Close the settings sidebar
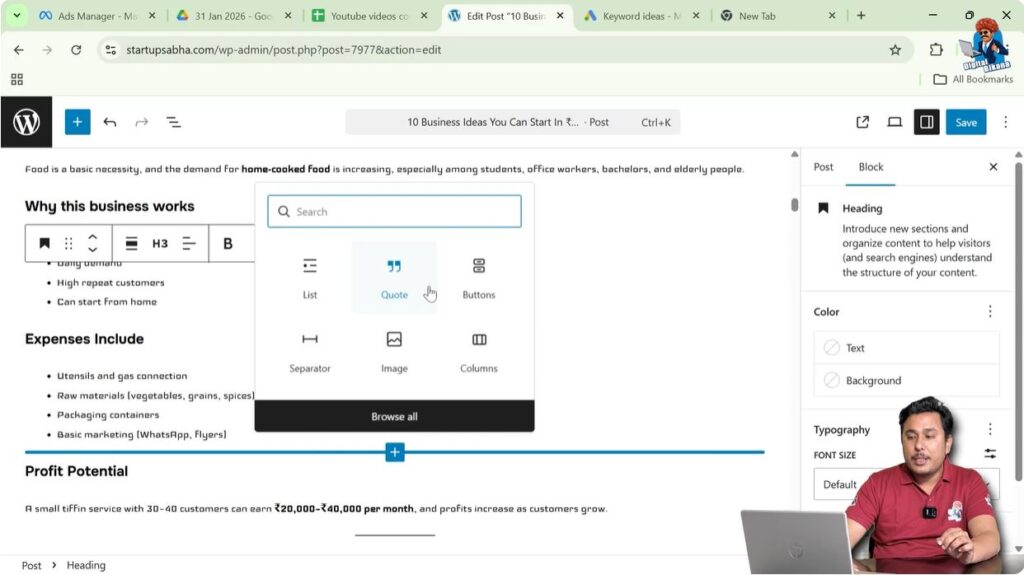Viewport: 1024px width, 575px height. [993, 167]
